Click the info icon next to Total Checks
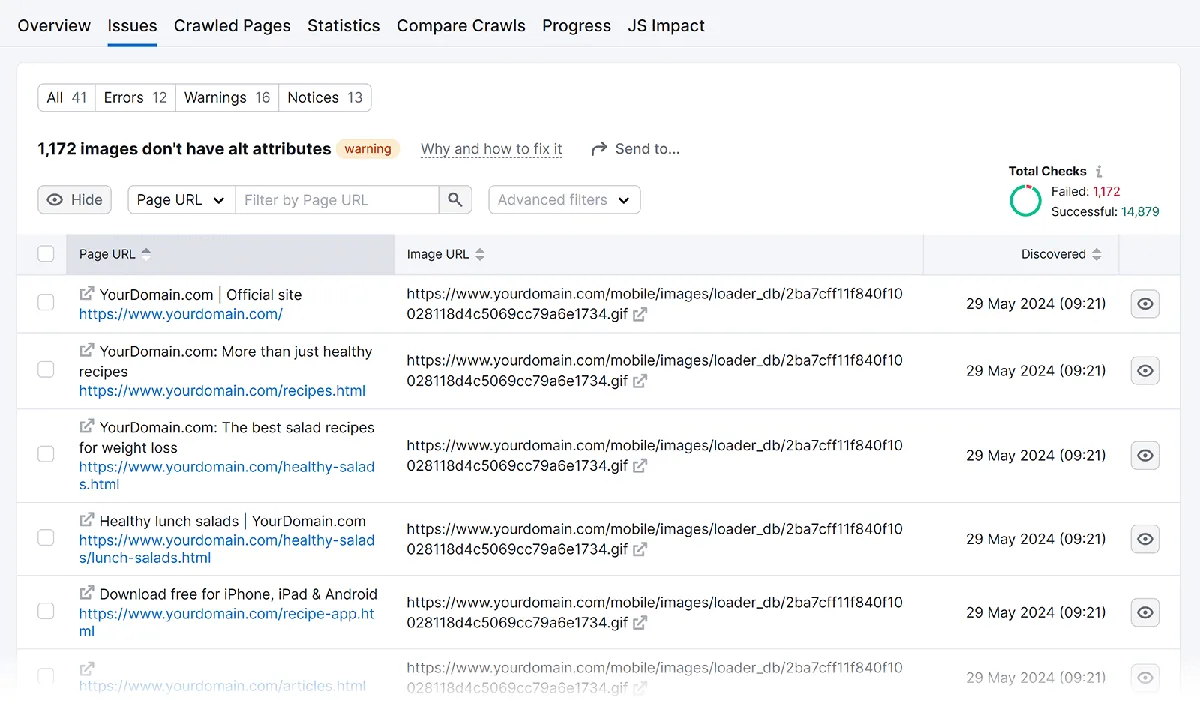The width and height of the screenshot is (1200, 706). pos(1099,171)
